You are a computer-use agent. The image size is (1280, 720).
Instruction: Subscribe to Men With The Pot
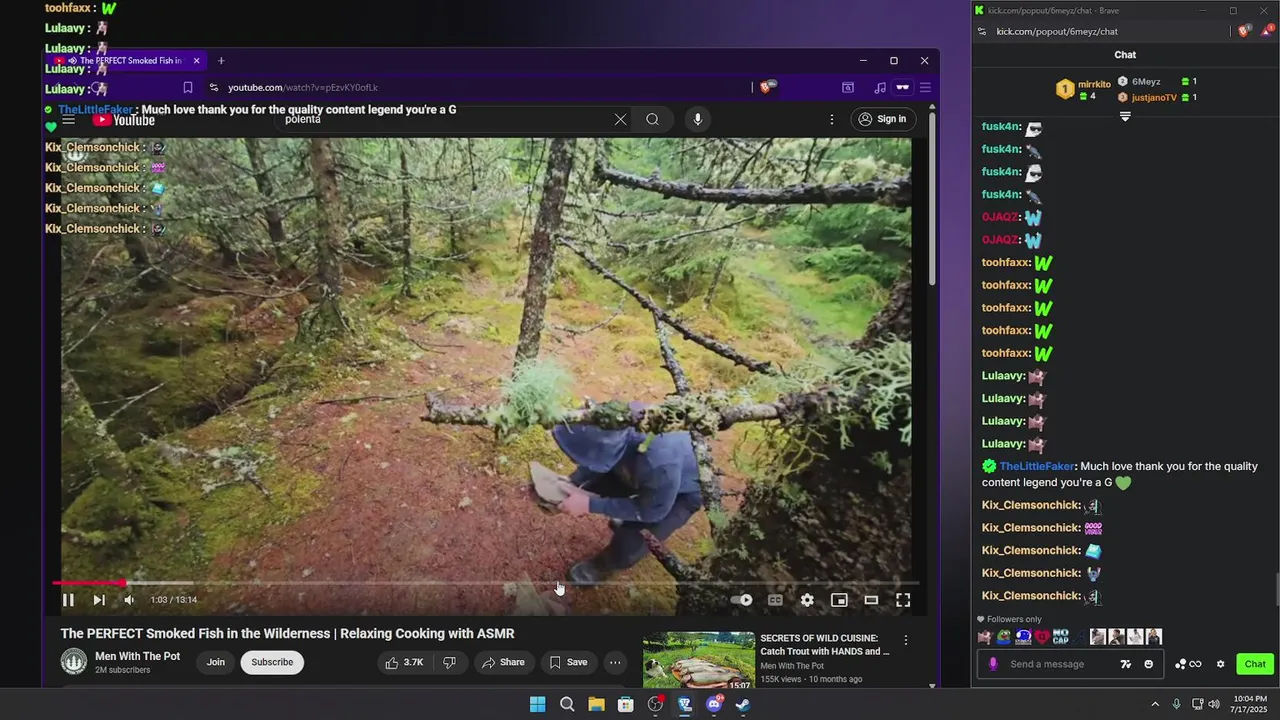click(x=272, y=662)
